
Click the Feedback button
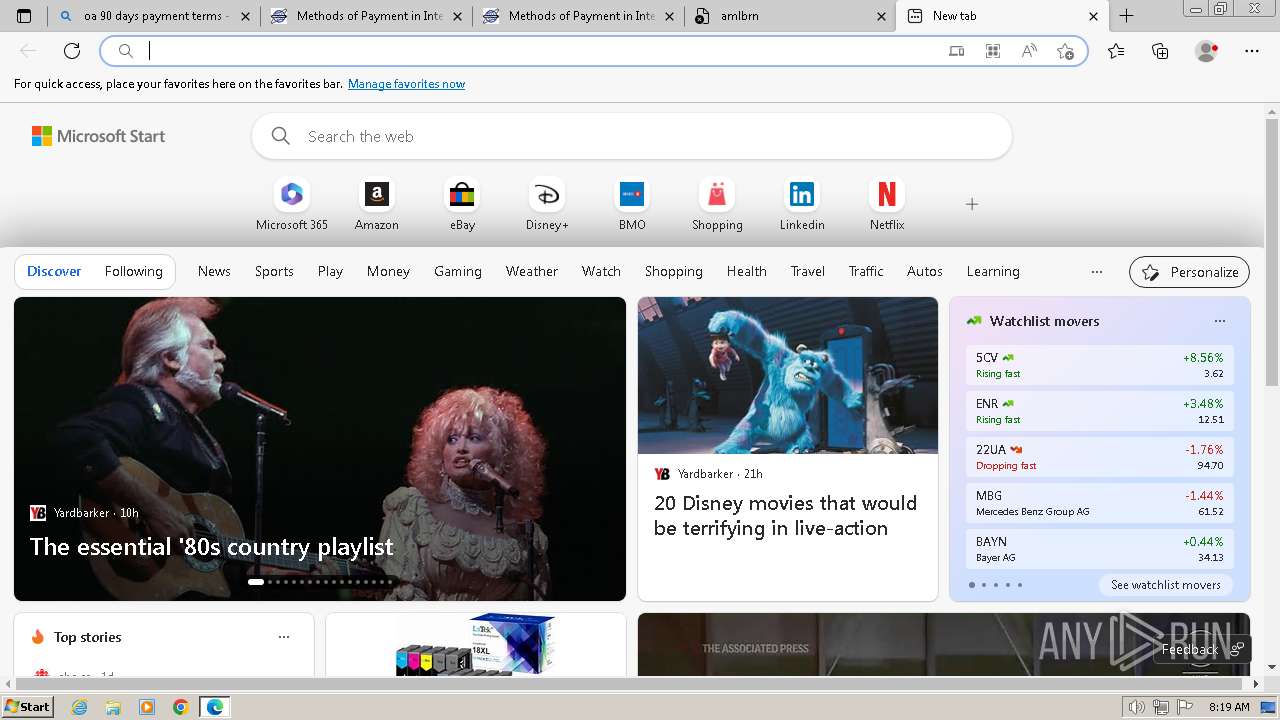tap(1201, 650)
